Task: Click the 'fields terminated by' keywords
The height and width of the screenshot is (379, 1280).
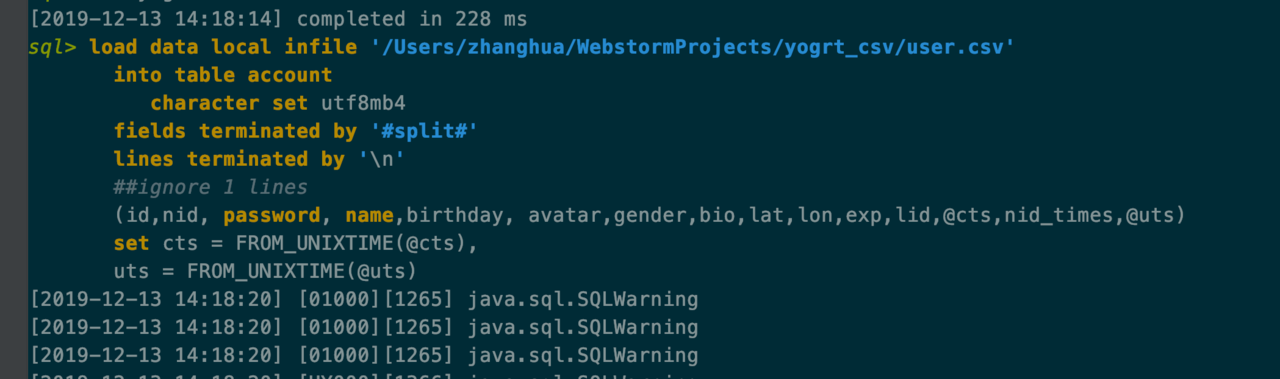Action: [x=235, y=131]
